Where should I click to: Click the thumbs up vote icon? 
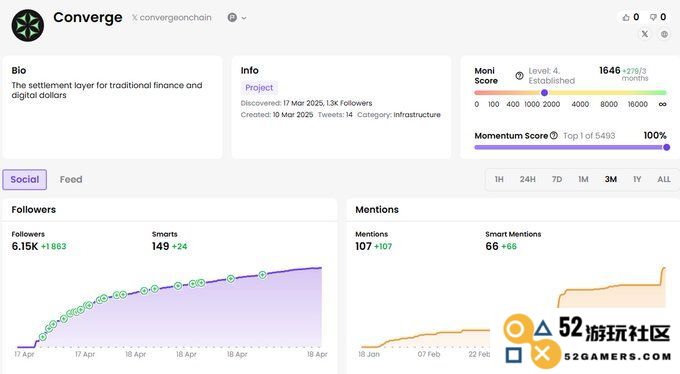click(x=626, y=17)
